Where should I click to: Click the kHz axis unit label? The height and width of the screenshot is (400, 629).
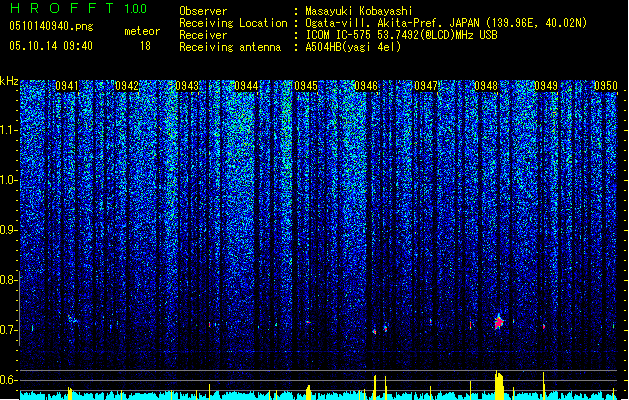click(x=9, y=81)
